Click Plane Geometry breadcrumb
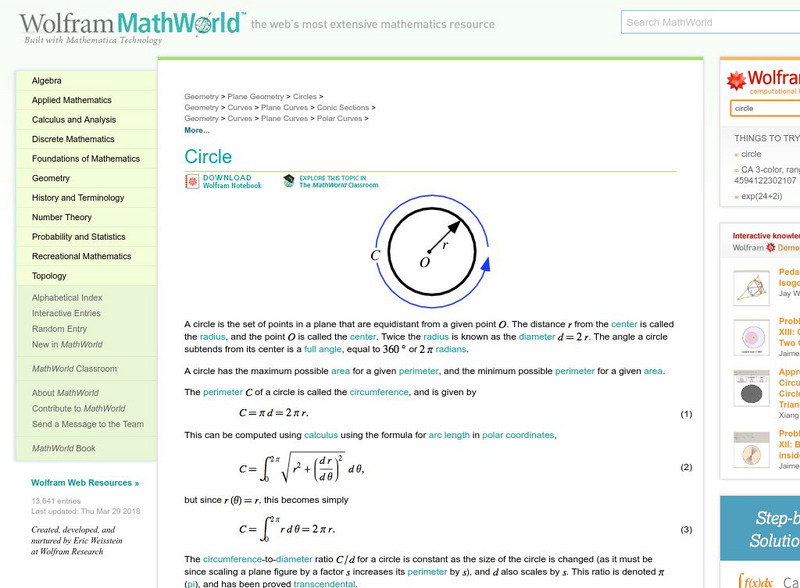 (x=256, y=96)
